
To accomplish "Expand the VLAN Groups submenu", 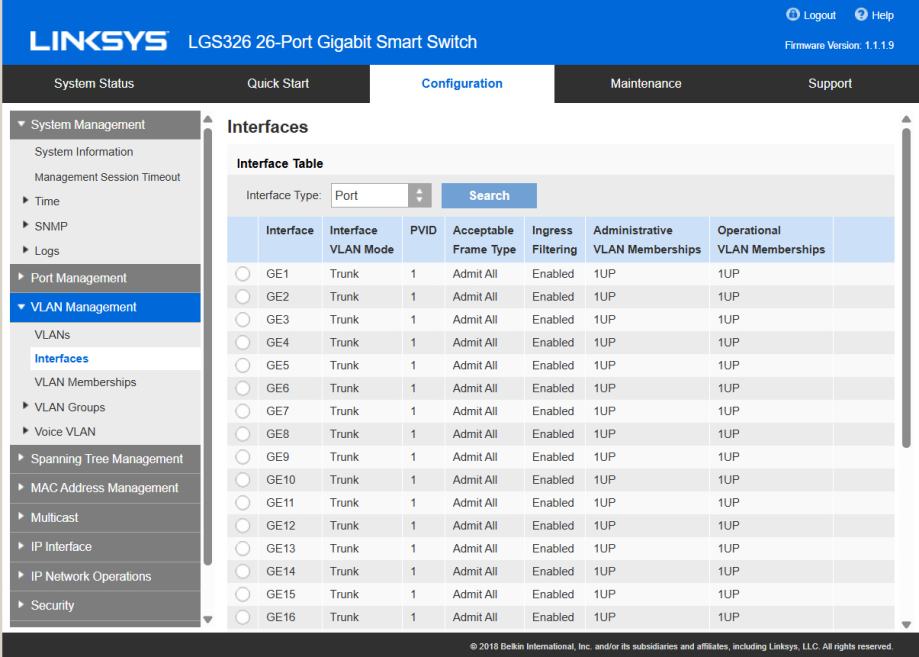I will pyautogui.click(x=25, y=406).
